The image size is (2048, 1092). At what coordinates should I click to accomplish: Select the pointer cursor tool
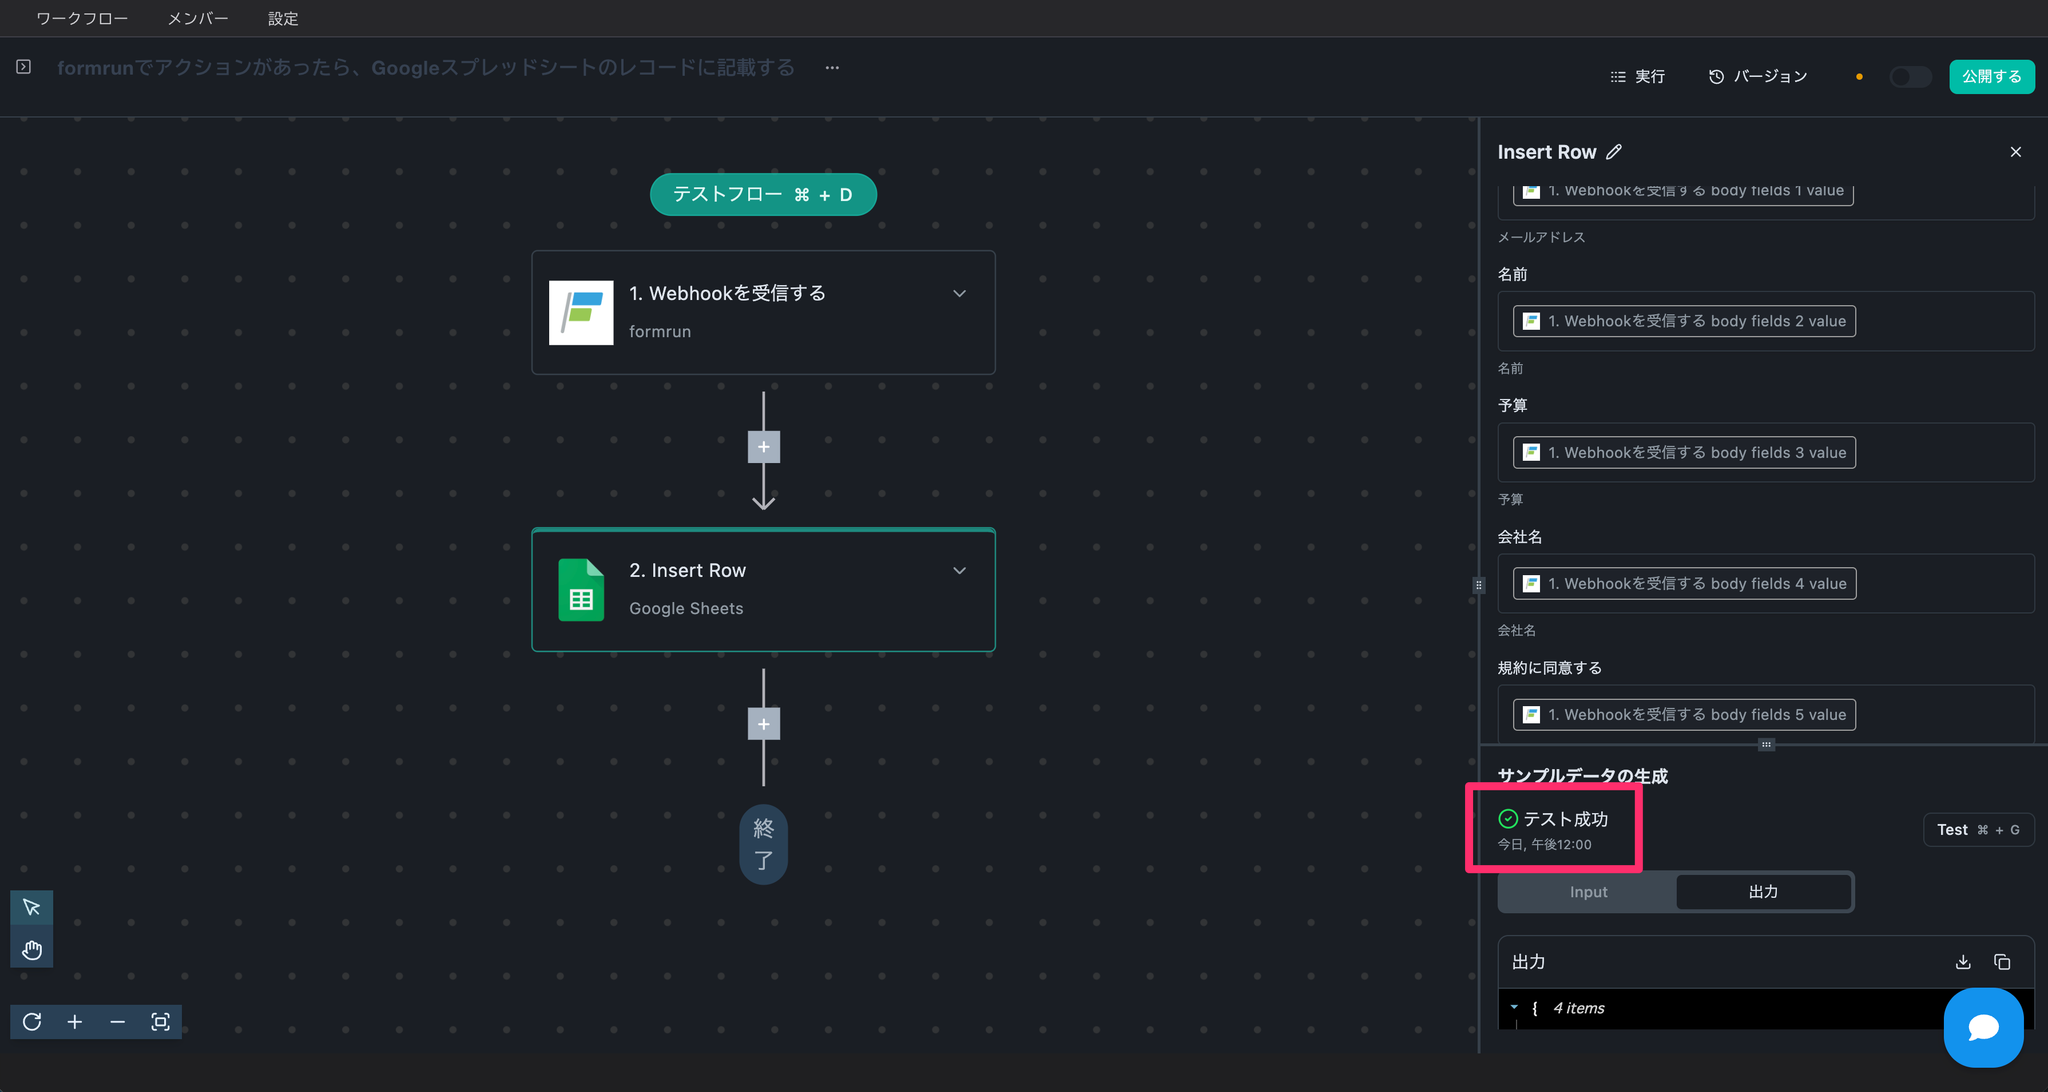coord(31,907)
